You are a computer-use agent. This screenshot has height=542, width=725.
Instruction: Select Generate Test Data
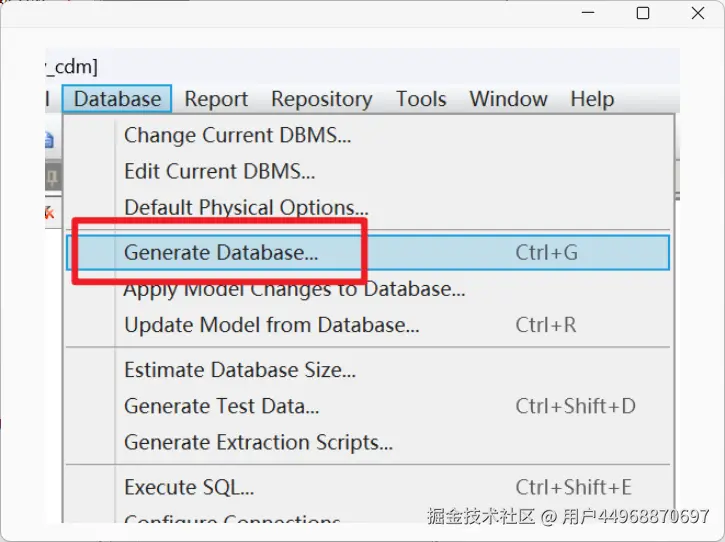click(x=221, y=406)
